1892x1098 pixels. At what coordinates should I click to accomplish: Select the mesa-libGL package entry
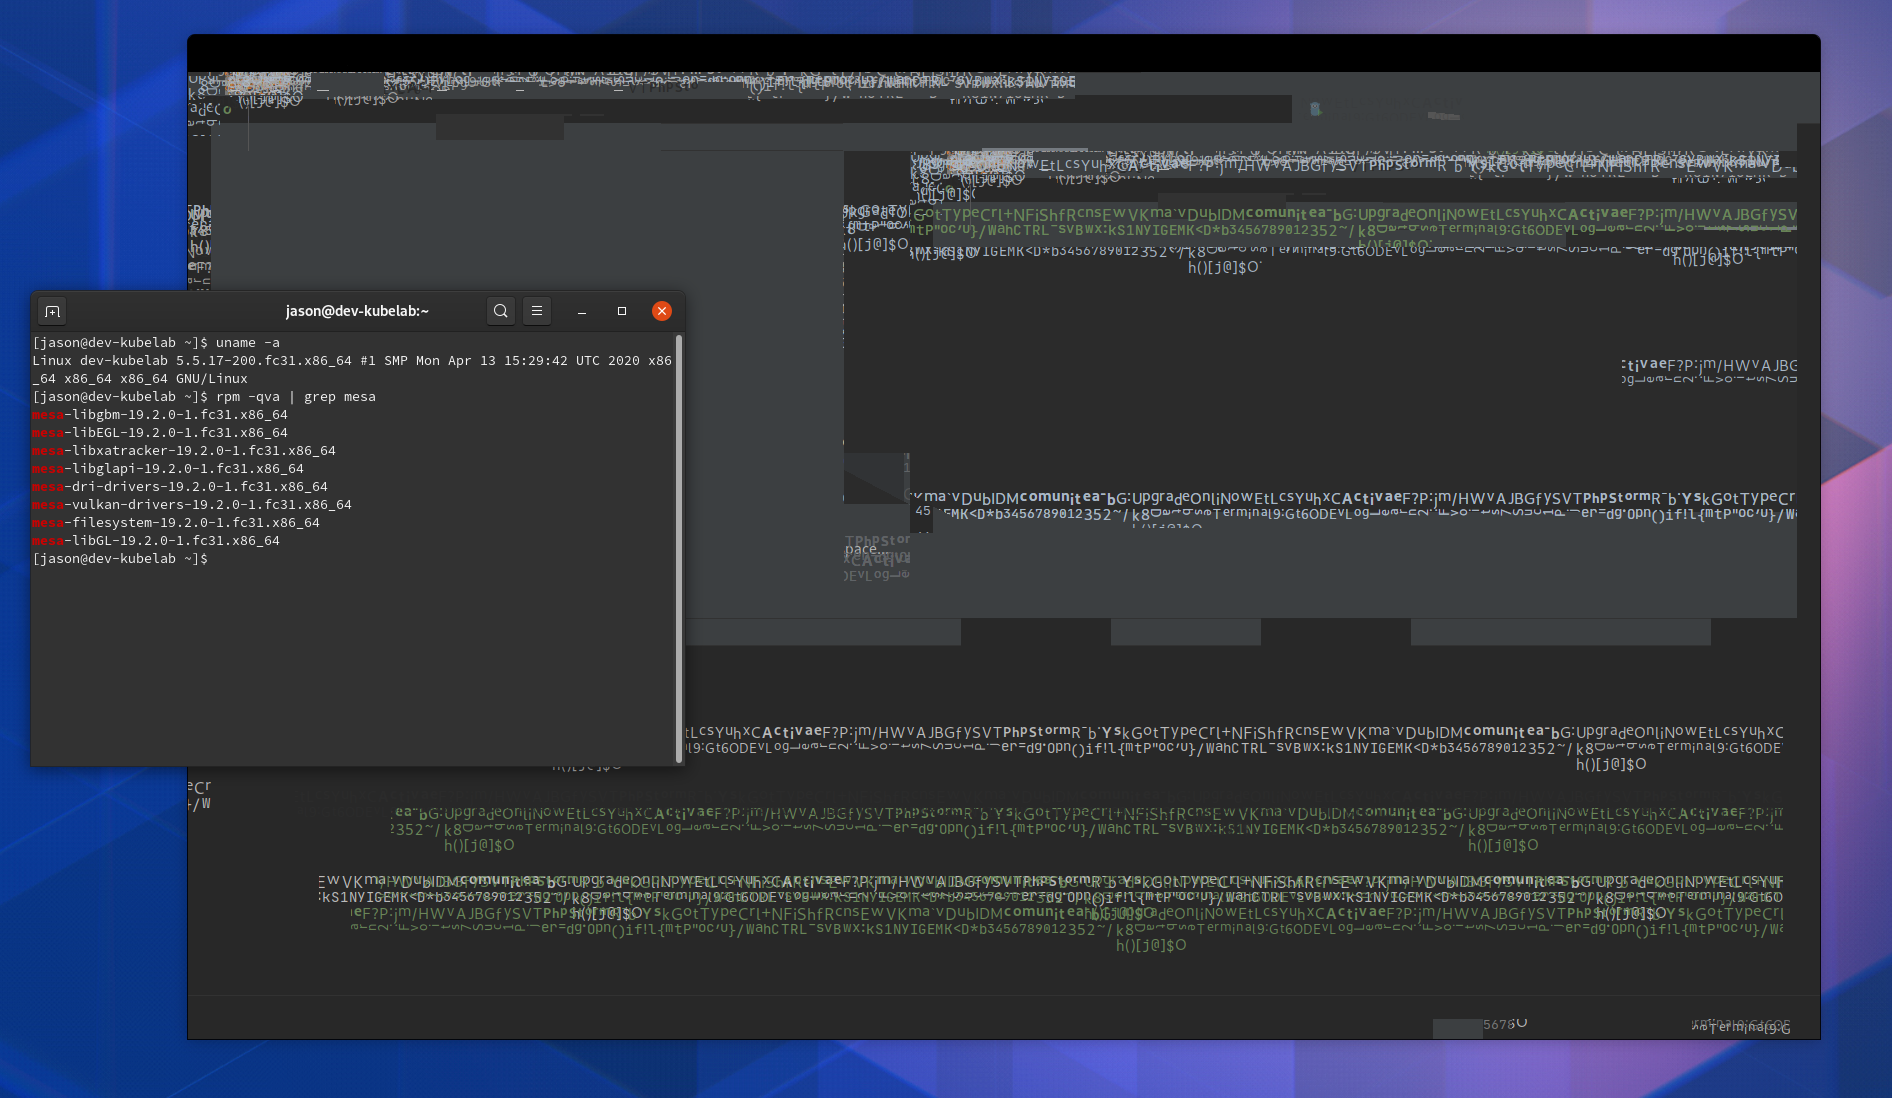(156, 540)
